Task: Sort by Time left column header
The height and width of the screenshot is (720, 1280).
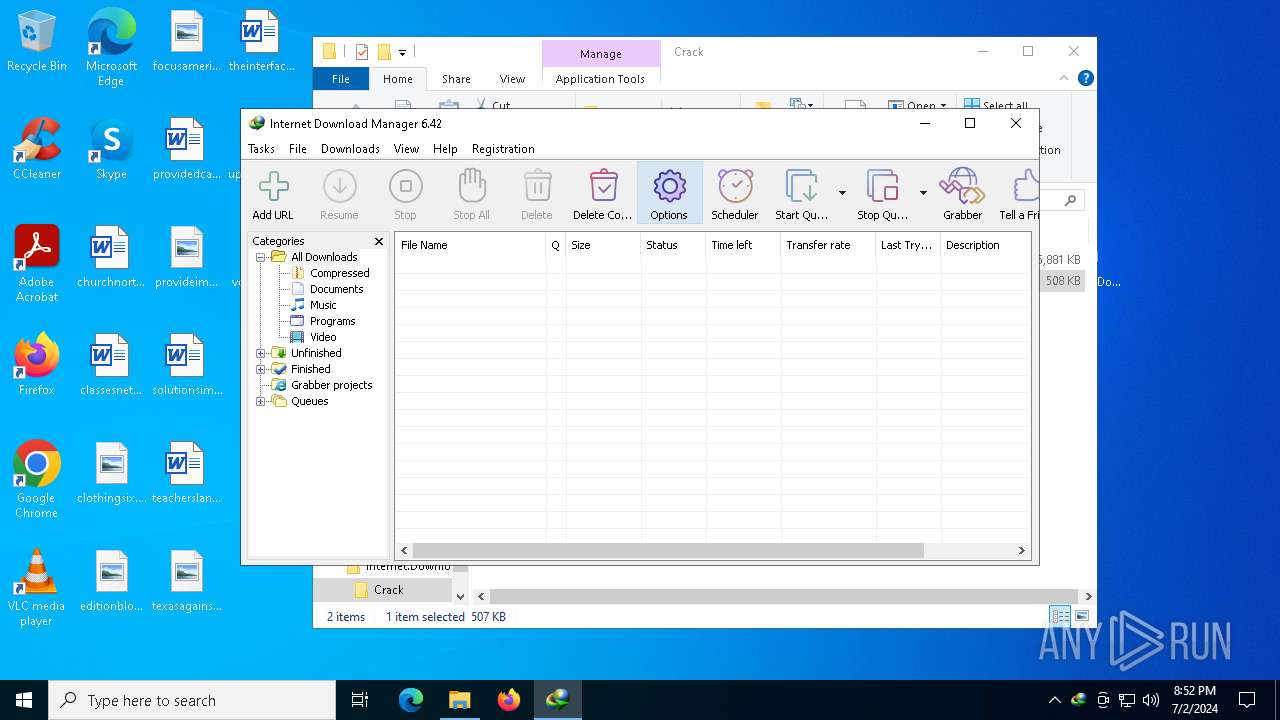Action: (743, 245)
